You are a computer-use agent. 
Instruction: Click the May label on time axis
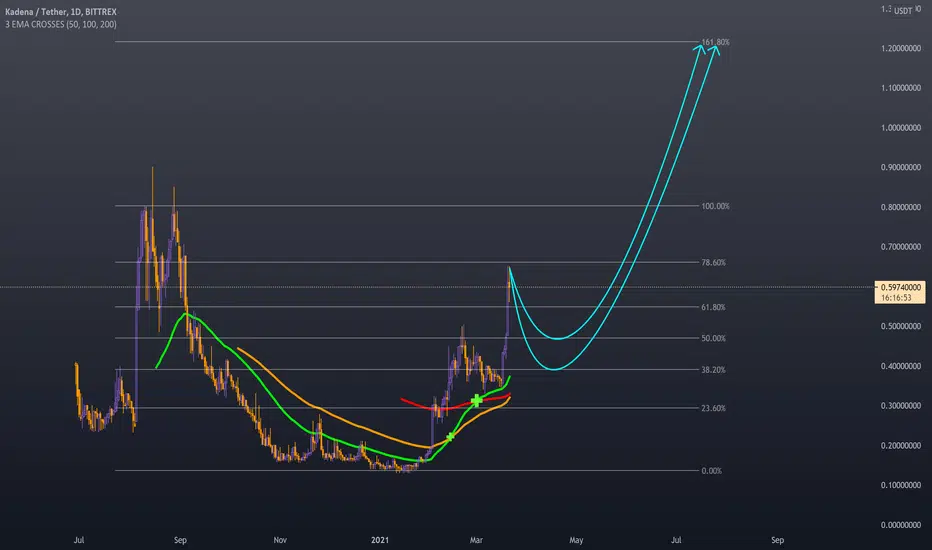click(x=576, y=540)
